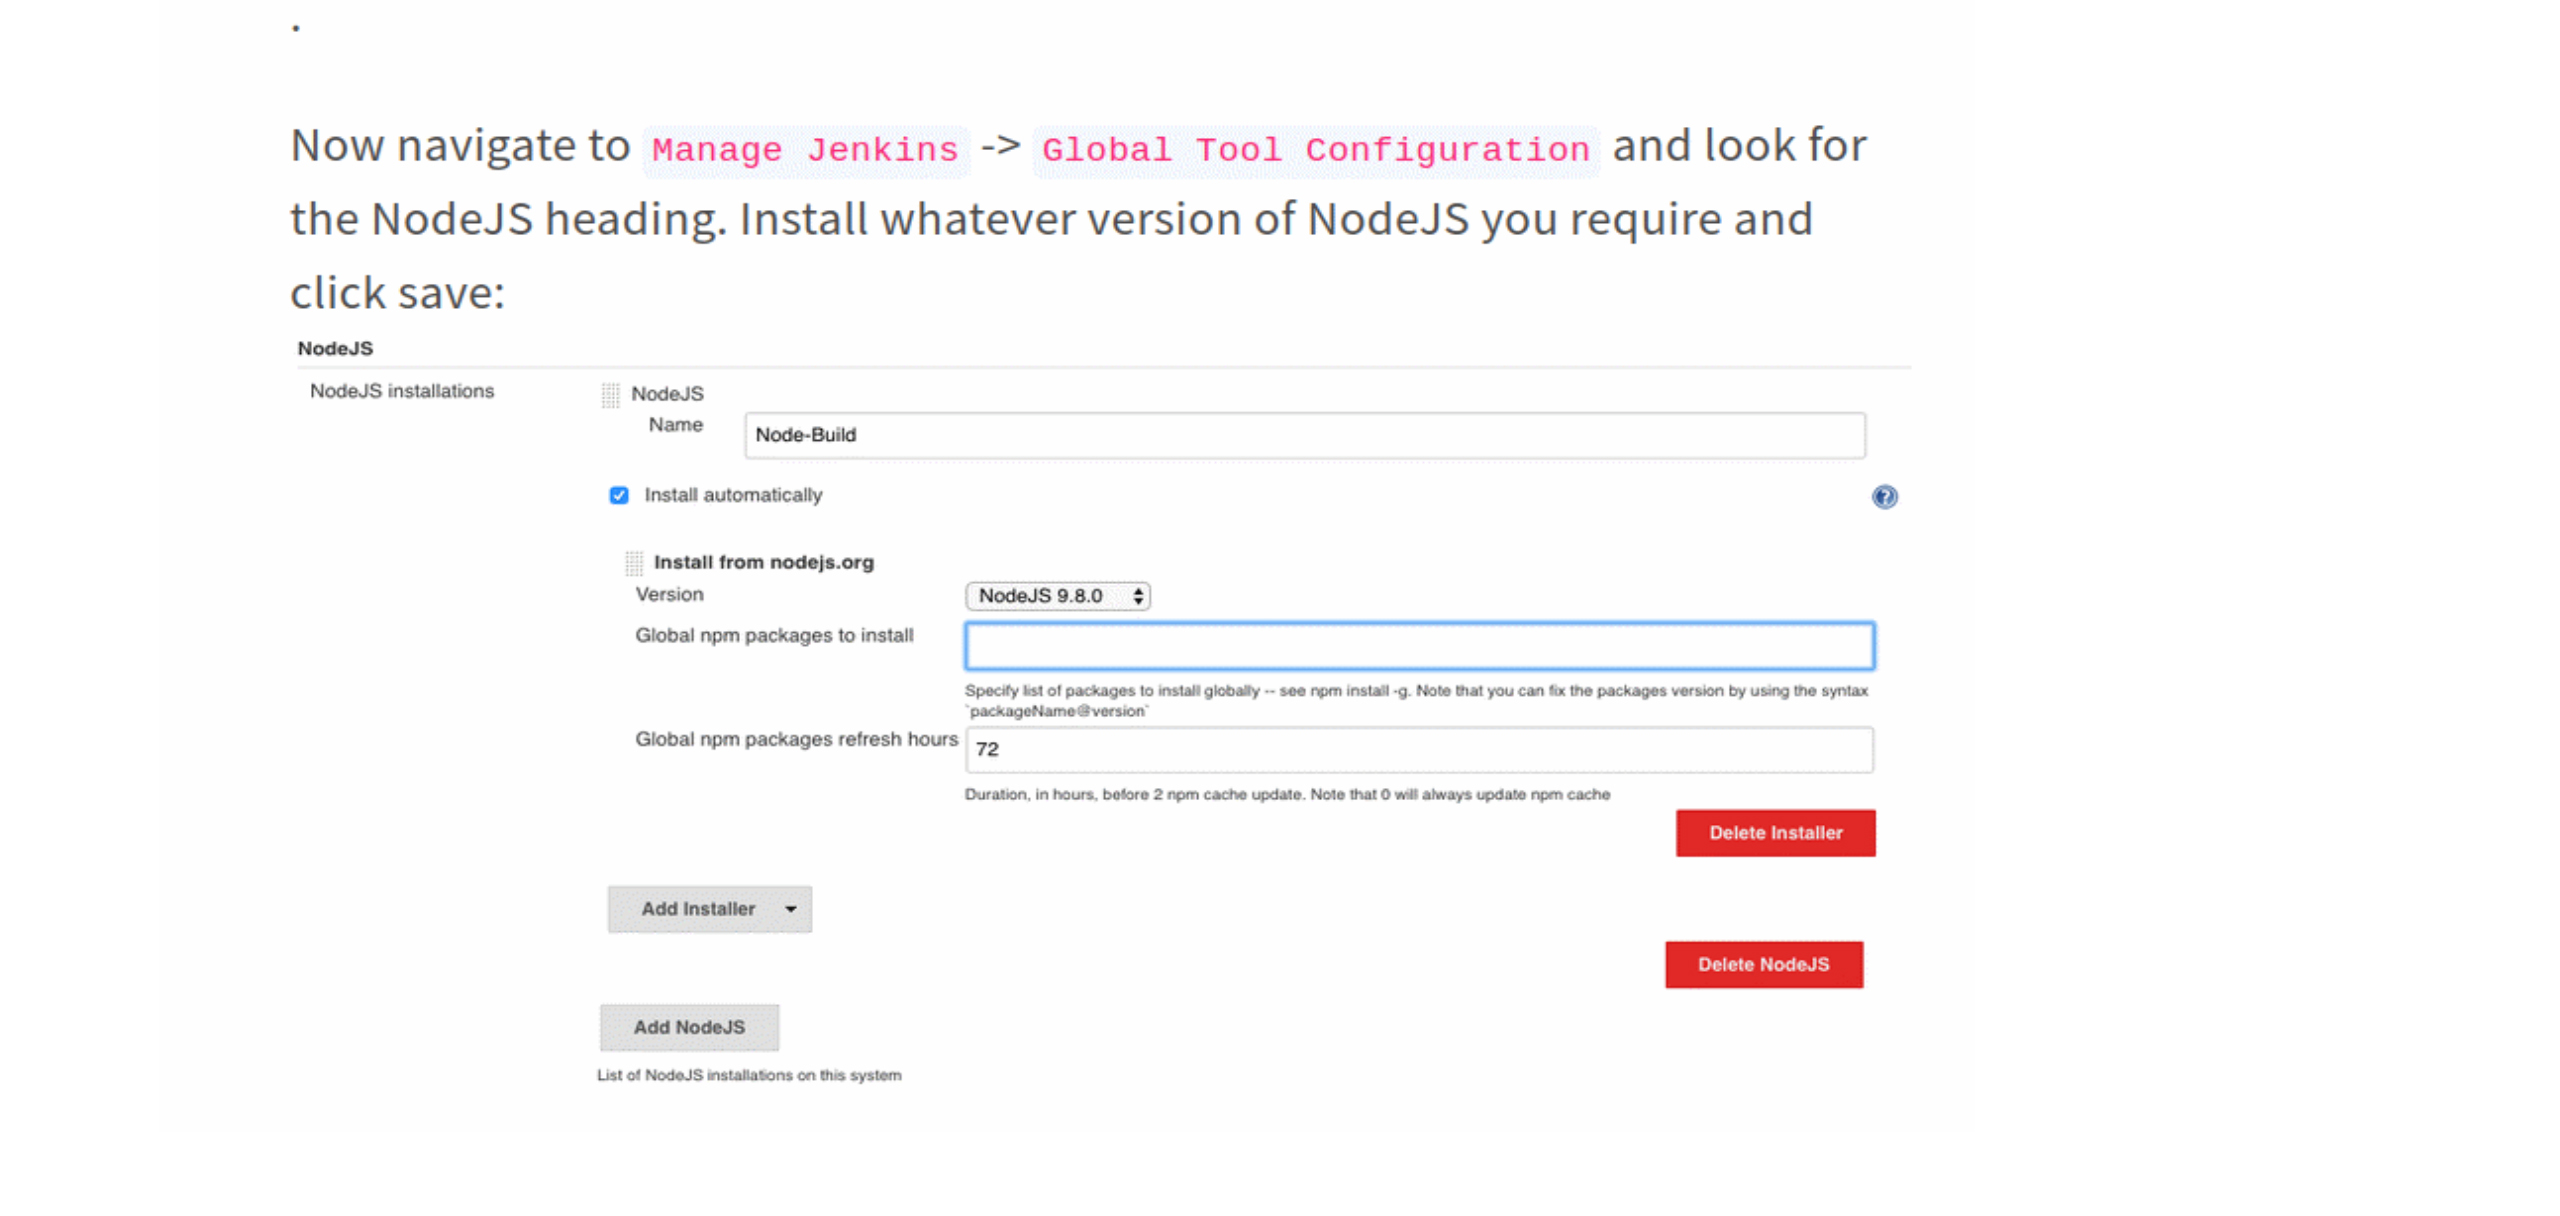Click the Global Tool Configuration code text
The height and width of the screenshot is (1216, 2560).
[1315, 151]
